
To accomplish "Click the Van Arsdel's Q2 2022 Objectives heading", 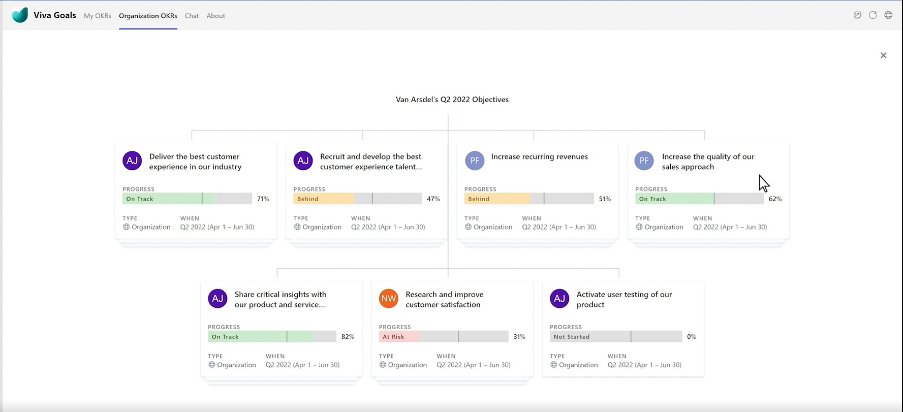I will click(452, 99).
